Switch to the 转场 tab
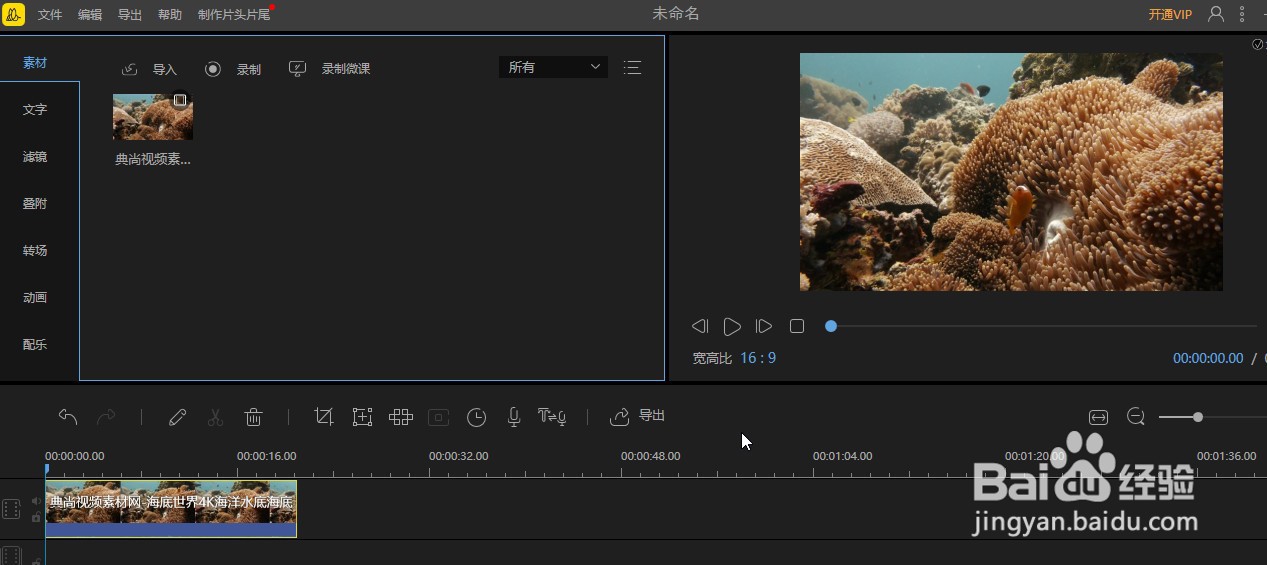The height and width of the screenshot is (565, 1267). (35, 250)
